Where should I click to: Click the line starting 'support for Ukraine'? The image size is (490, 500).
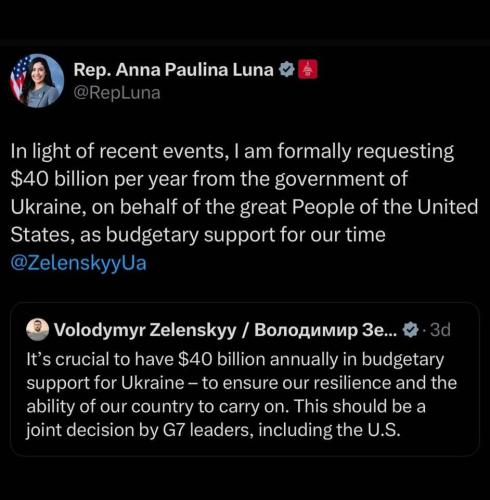242,383
